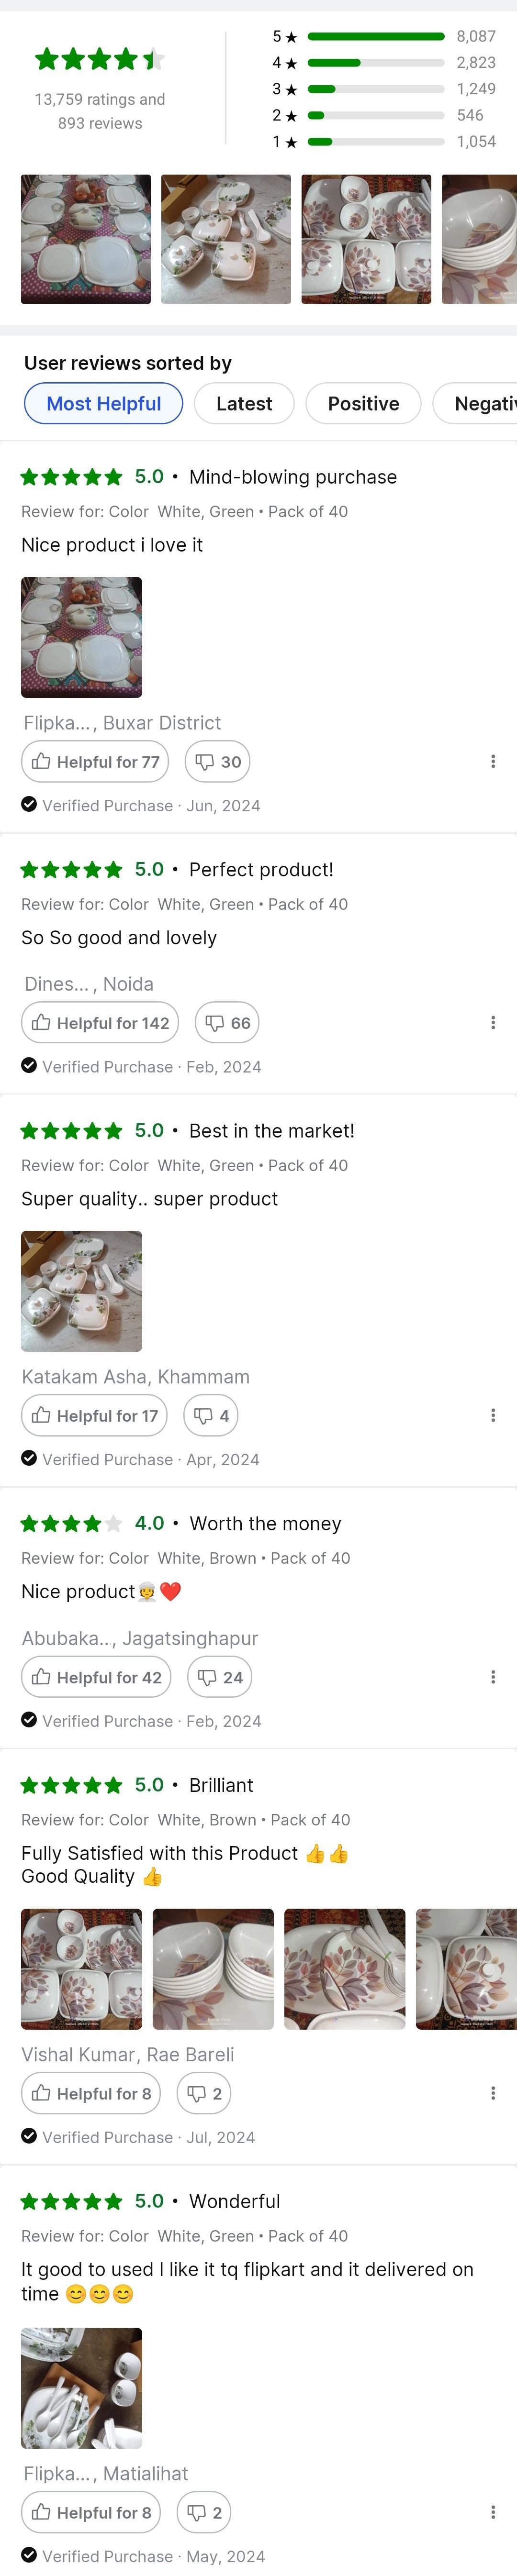Image resolution: width=517 pixels, height=2576 pixels.
Task: View the photo in Katakam Asha's review
Action: (82, 1291)
